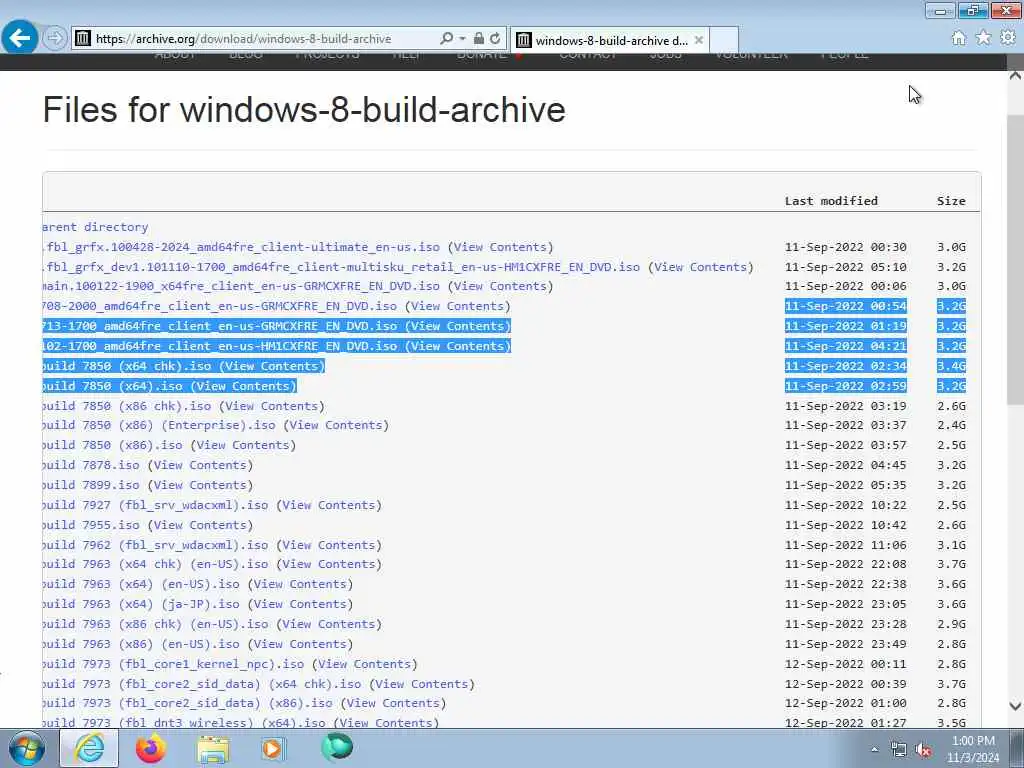View Contents of build 7899.iso
Image resolution: width=1024 pixels, height=768 pixels.
click(200, 485)
